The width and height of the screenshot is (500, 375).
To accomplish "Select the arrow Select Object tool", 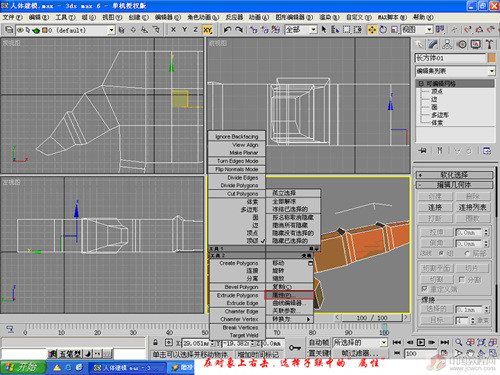I will 324,30.
